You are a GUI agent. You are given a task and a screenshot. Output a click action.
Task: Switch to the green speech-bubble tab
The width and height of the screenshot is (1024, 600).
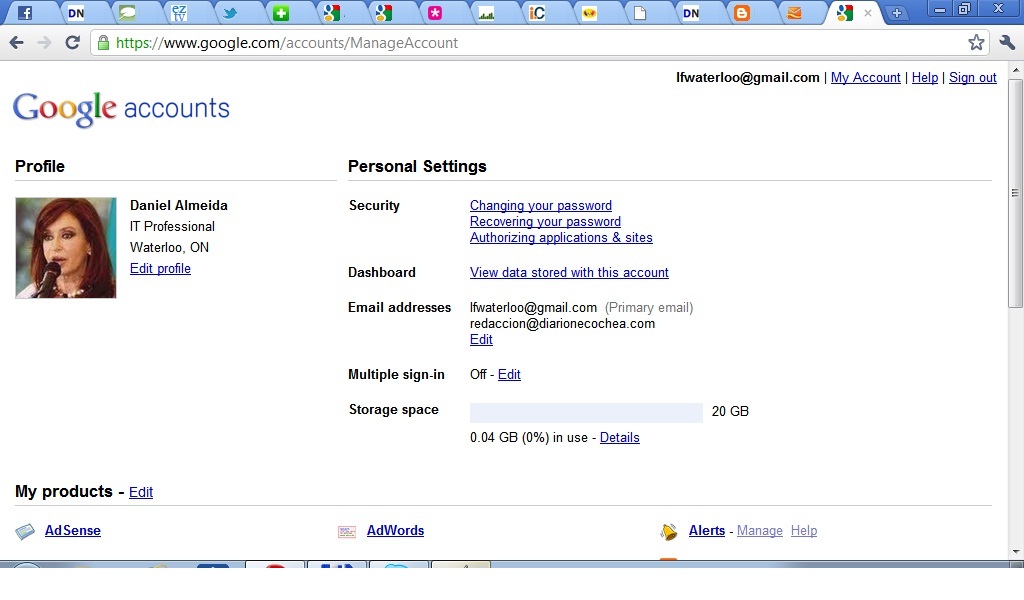tap(127, 12)
